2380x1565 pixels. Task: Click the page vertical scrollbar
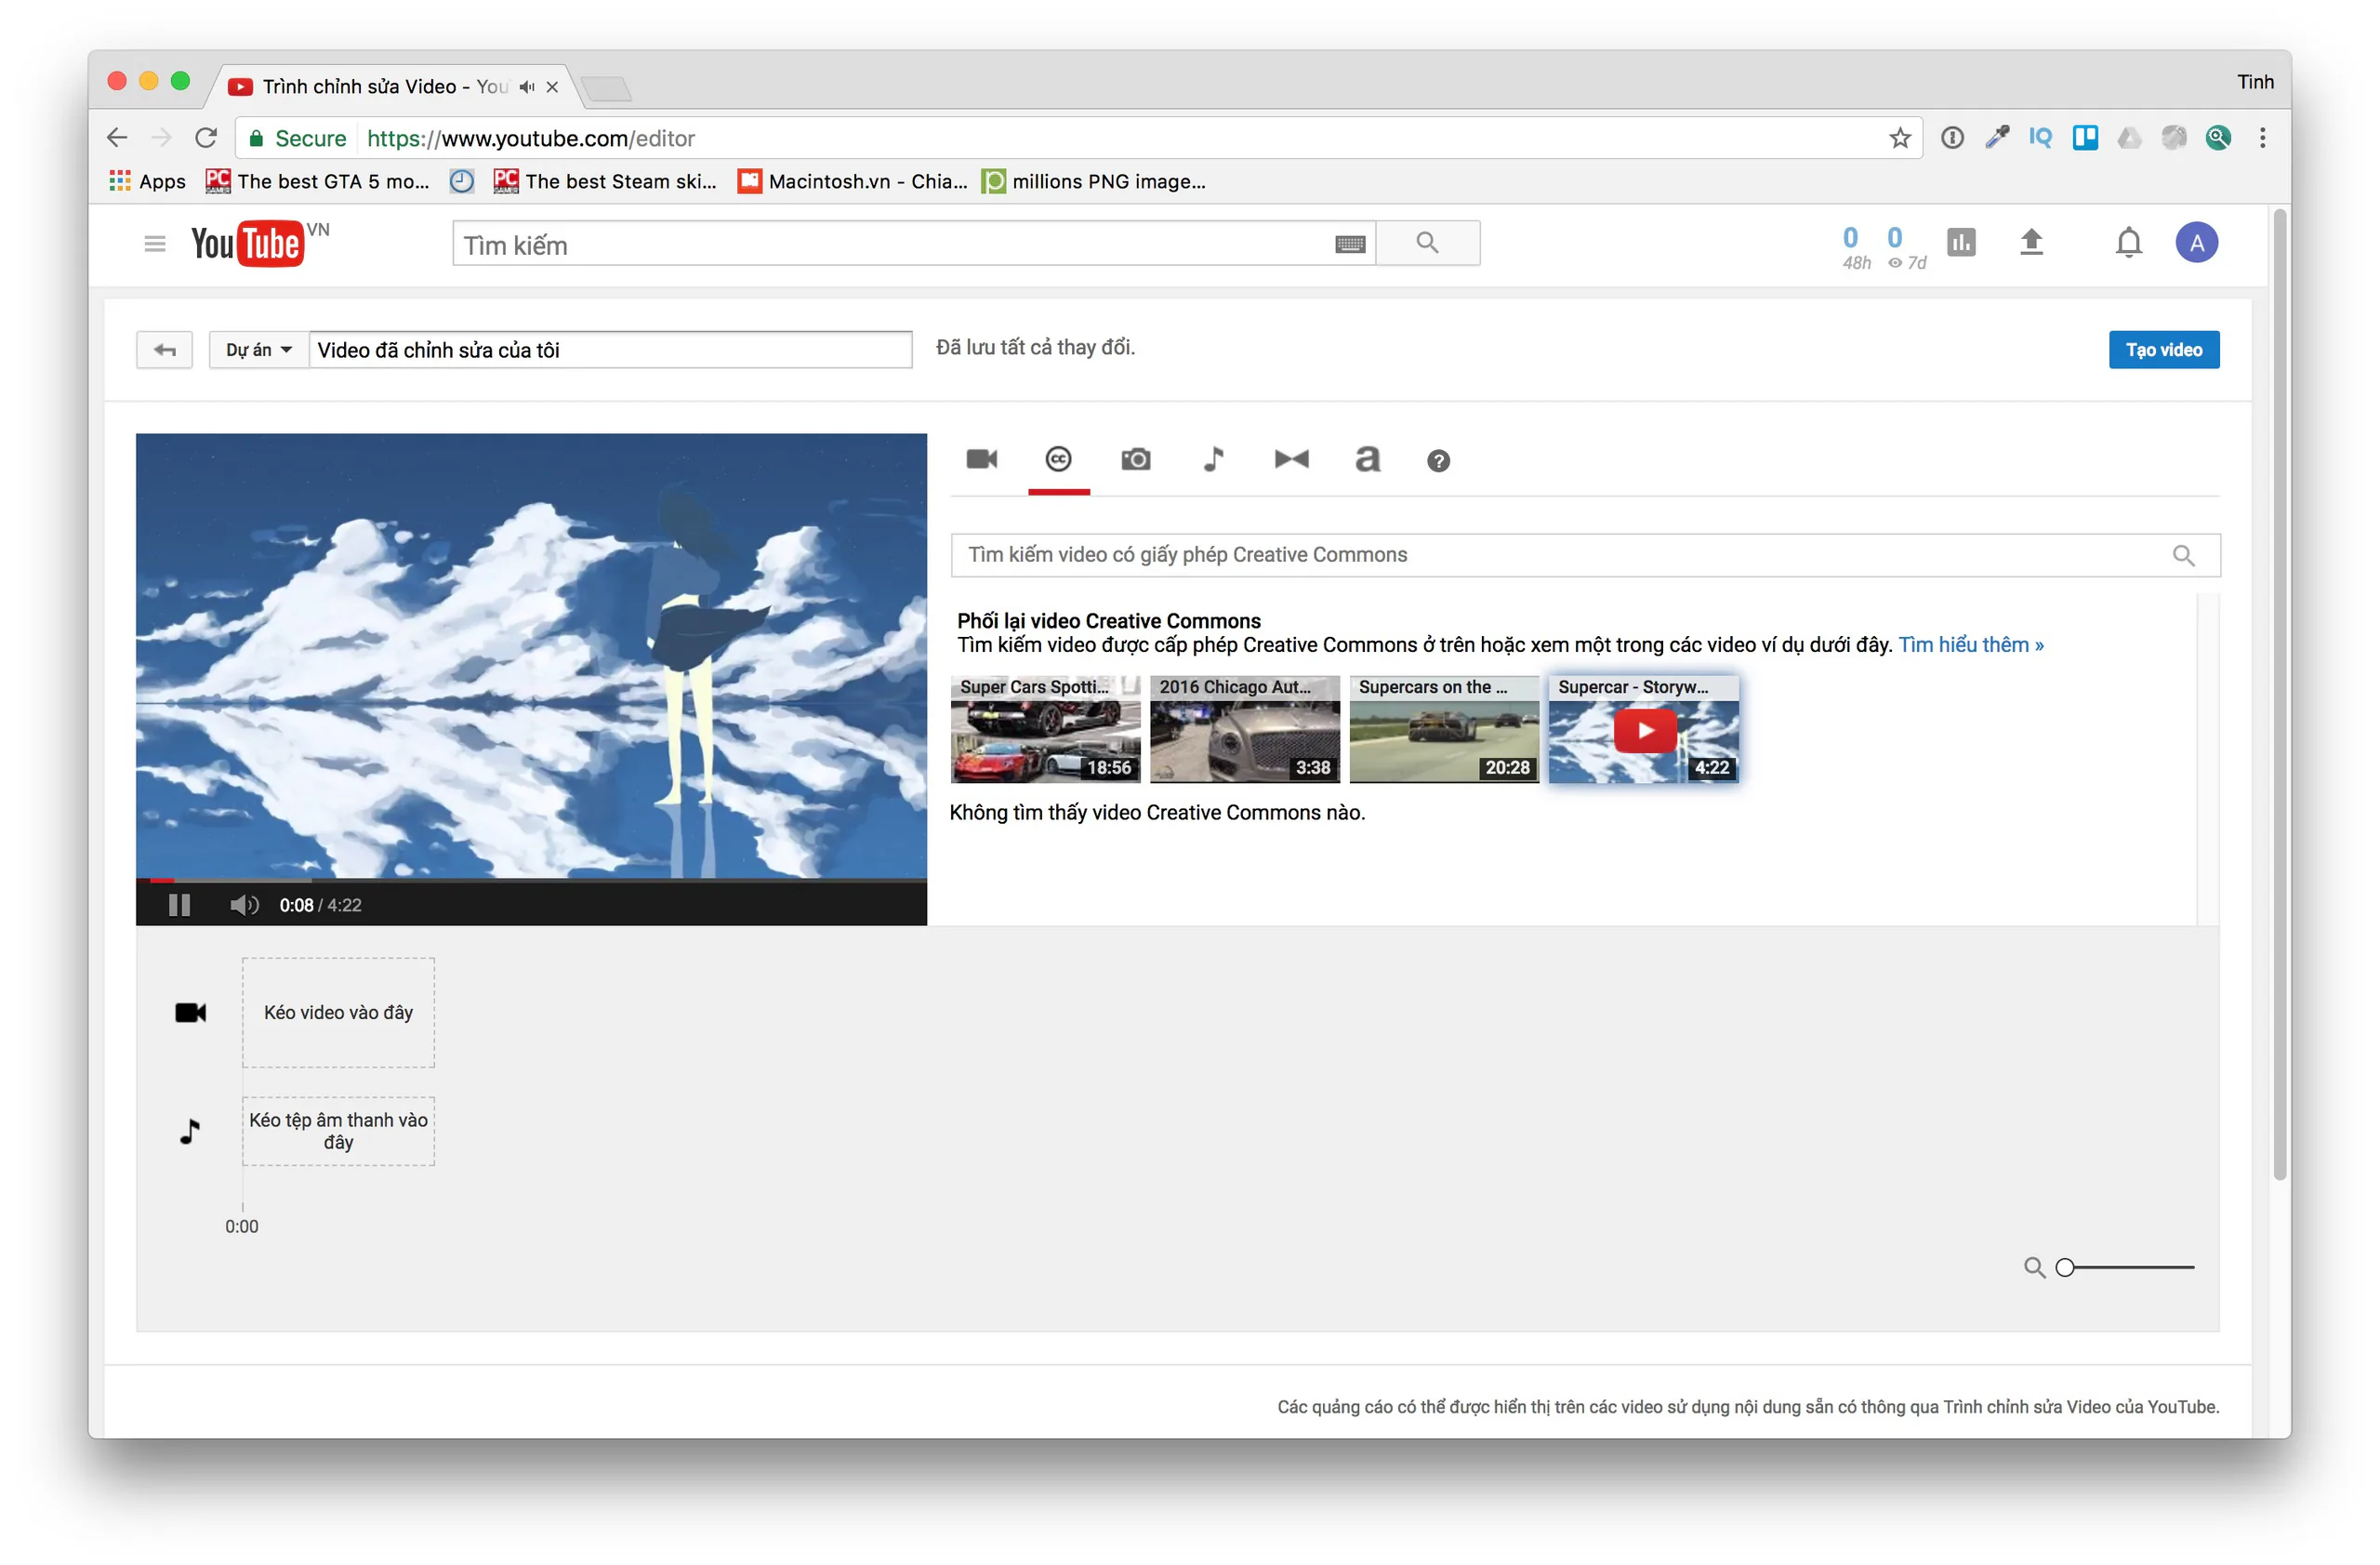(2280, 695)
